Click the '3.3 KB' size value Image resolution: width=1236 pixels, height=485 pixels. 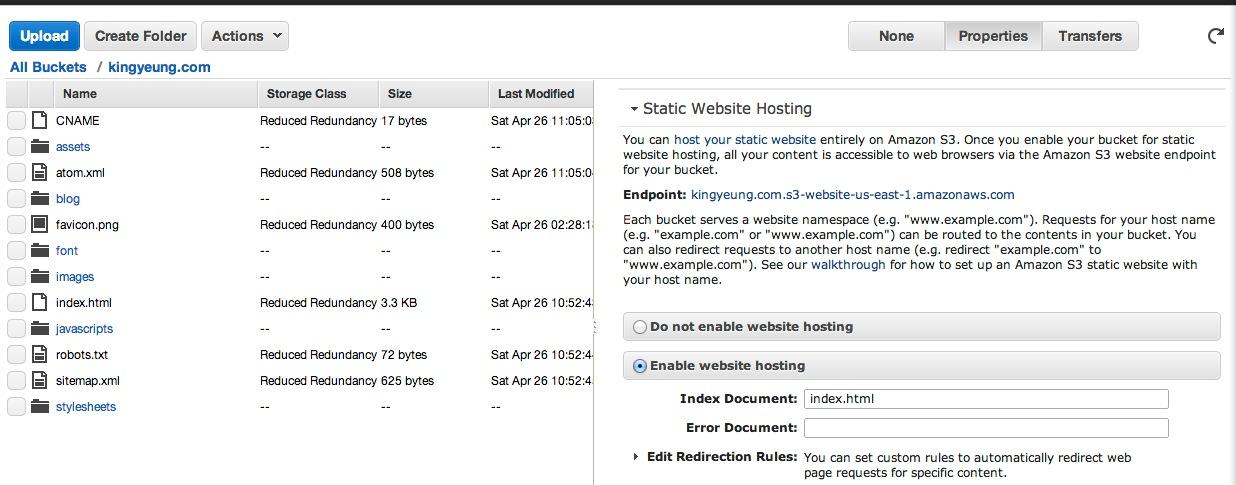399,303
